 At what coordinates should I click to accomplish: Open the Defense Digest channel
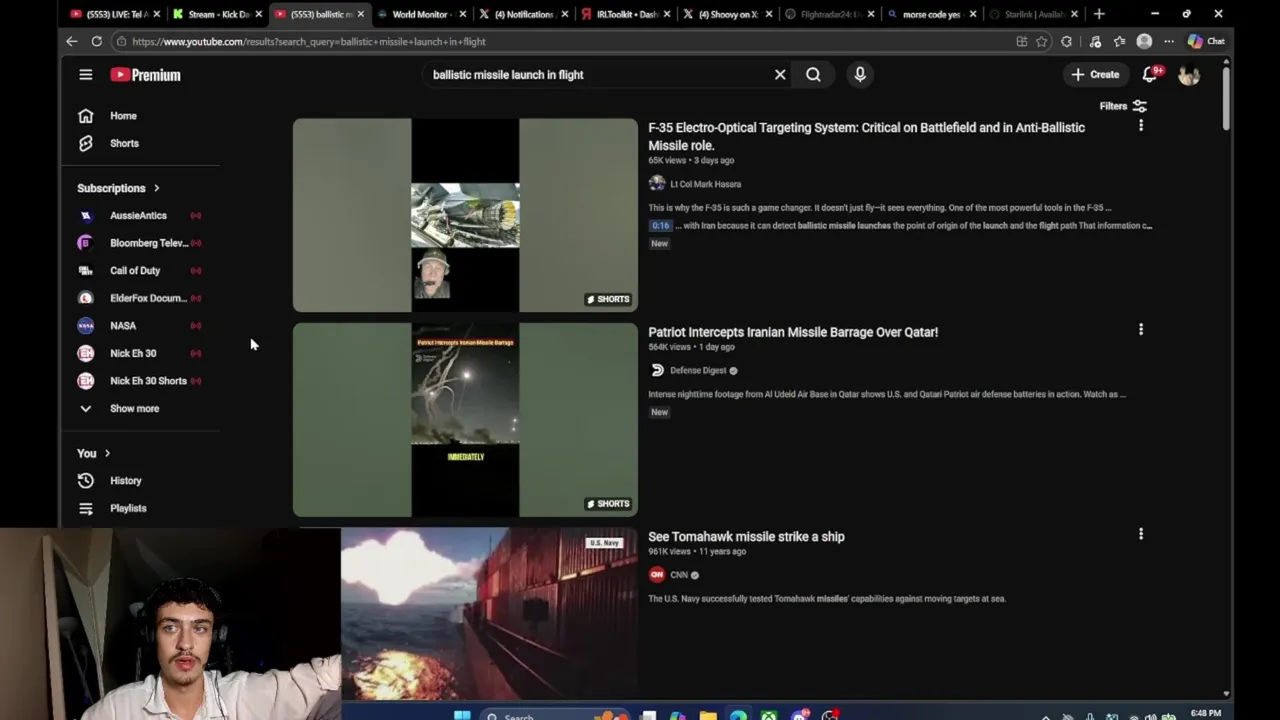[x=698, y=370]
